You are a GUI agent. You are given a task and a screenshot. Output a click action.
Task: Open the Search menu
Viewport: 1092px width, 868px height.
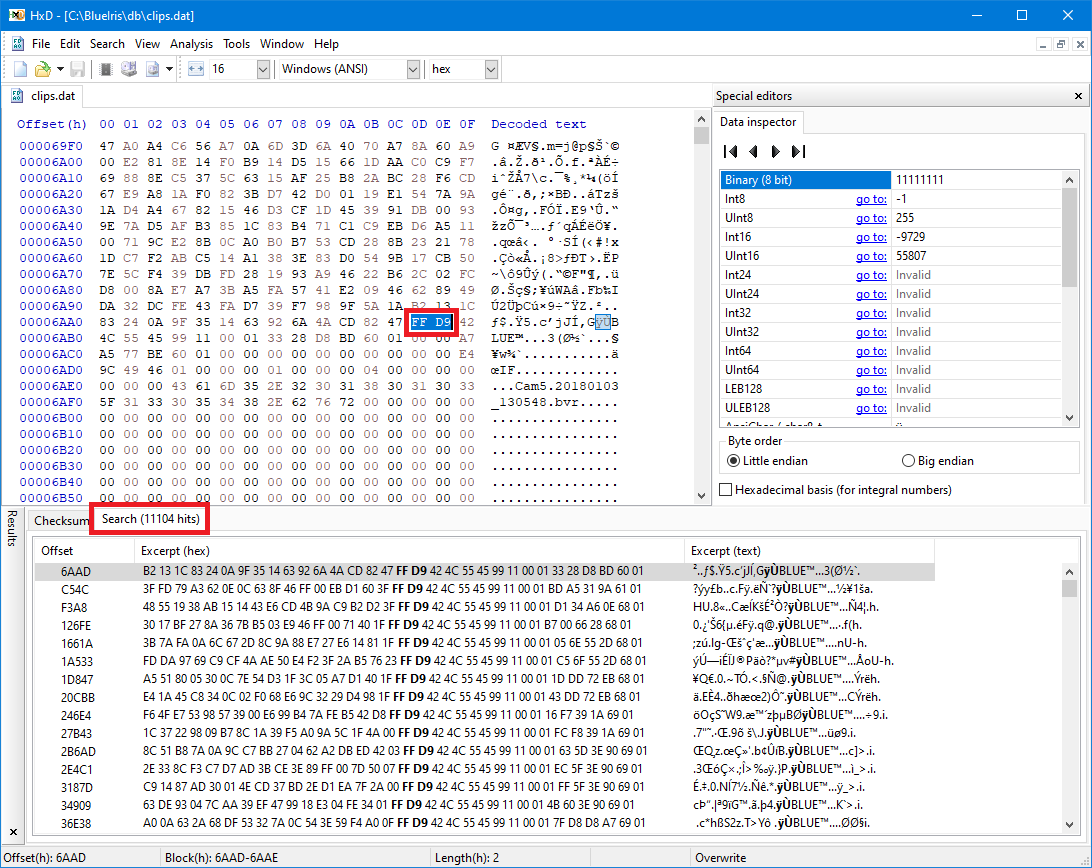point(107,44)
